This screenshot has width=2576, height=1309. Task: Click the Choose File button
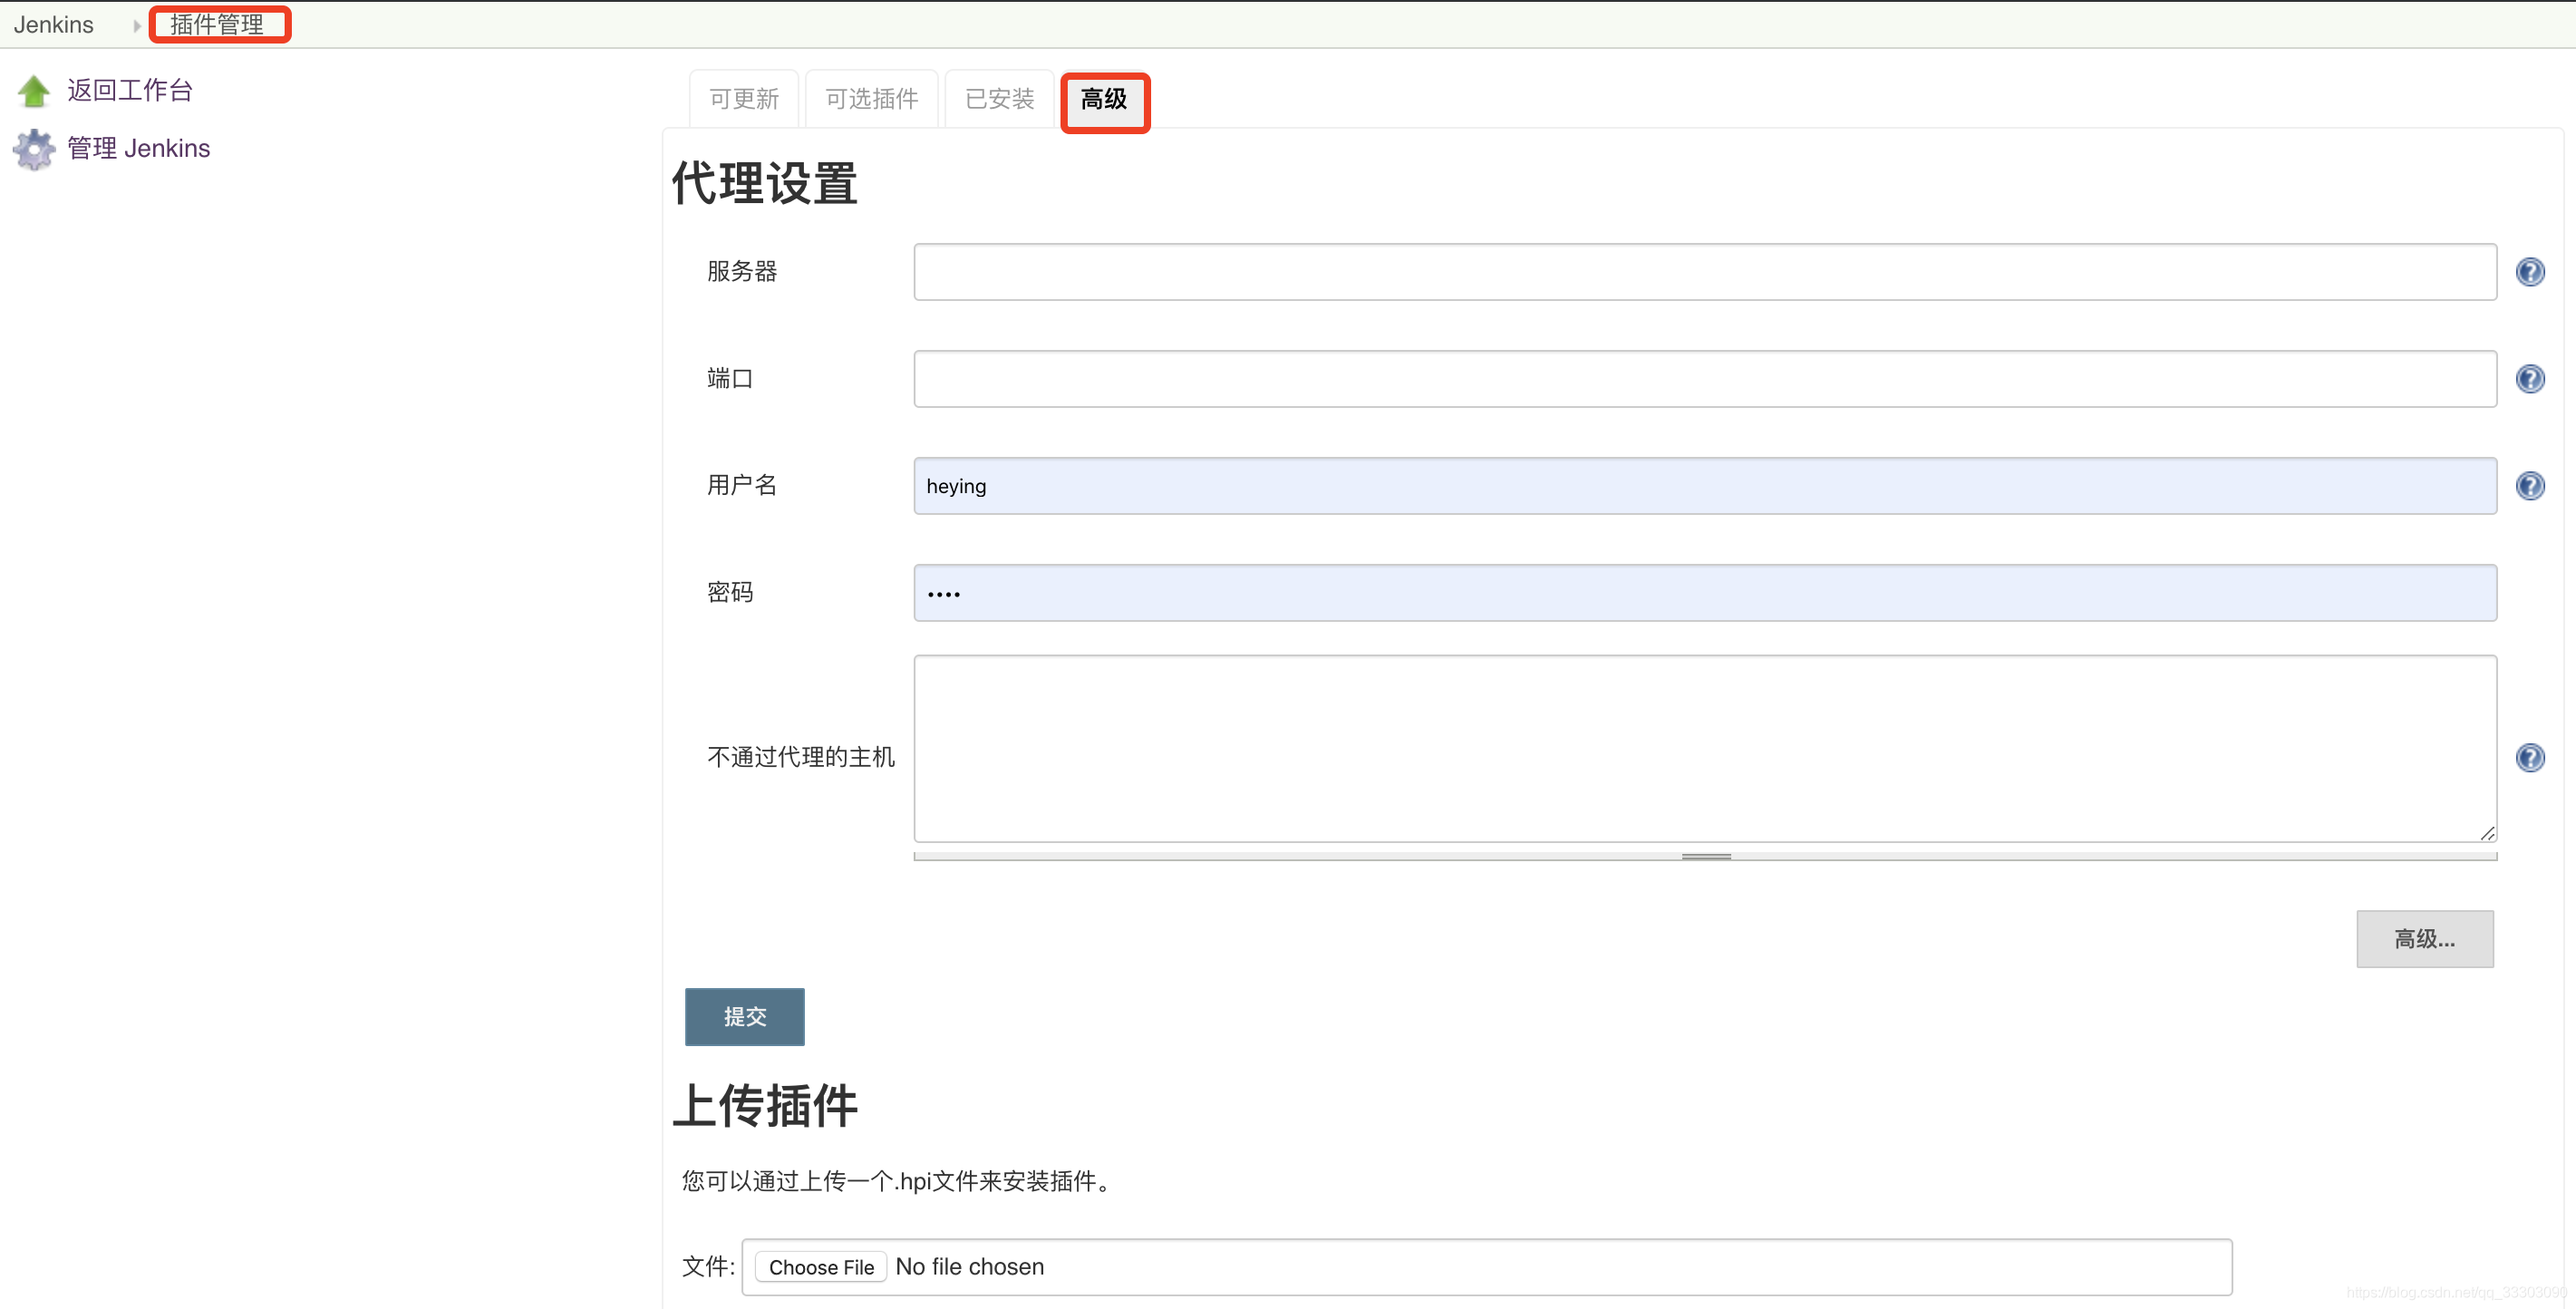point(821,1267)
